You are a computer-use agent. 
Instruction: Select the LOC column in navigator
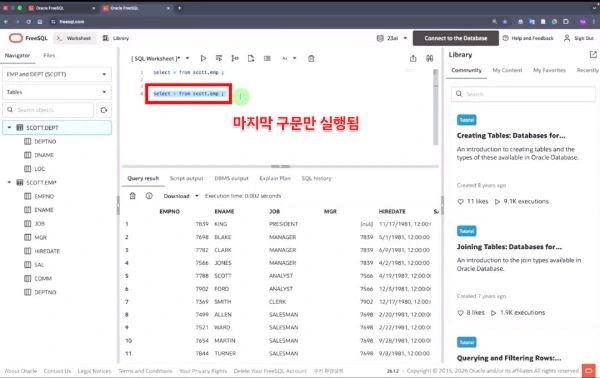click(x=39, y=169)
